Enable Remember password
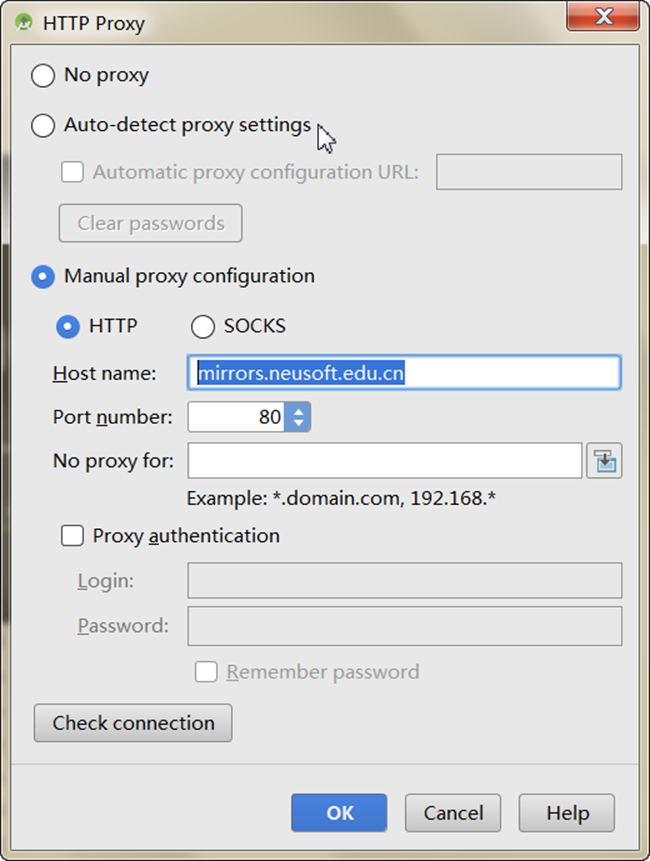Image resolution: width=650 pixels, height=861 pixels. (206, 672)
